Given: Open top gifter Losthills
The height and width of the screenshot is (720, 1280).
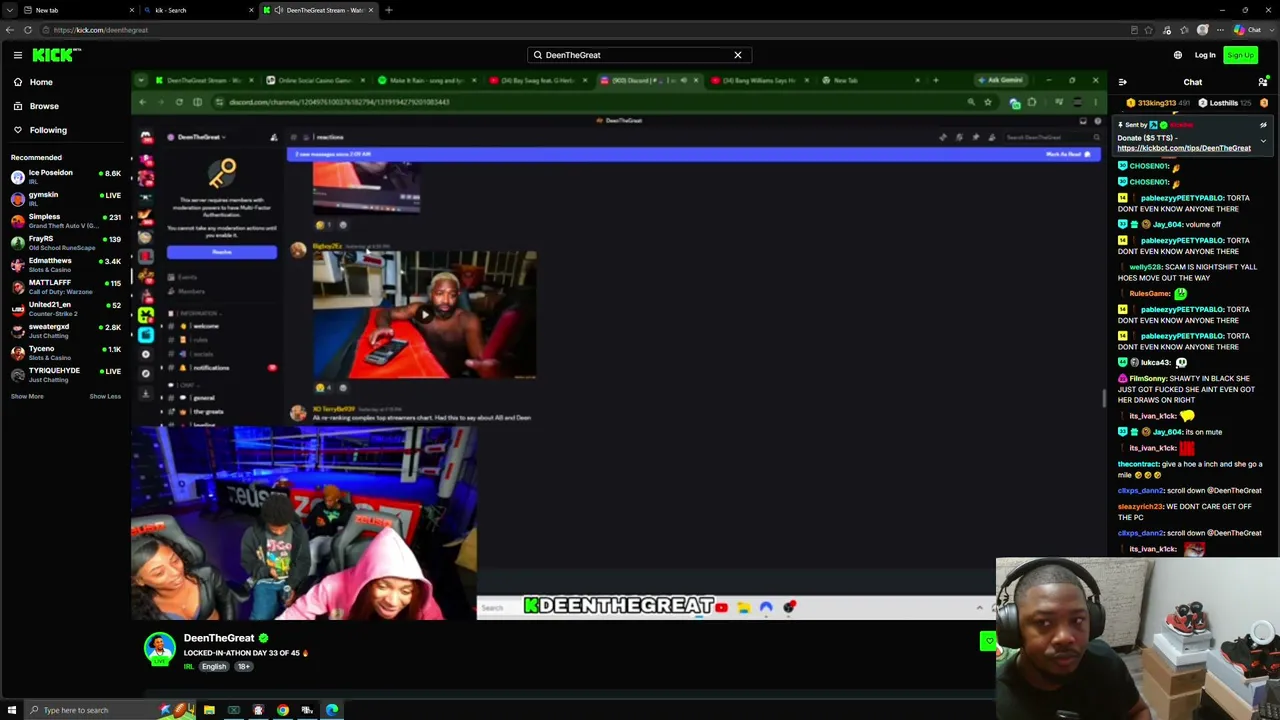Looking at the screenshot, I should (x=1225, y=103).
